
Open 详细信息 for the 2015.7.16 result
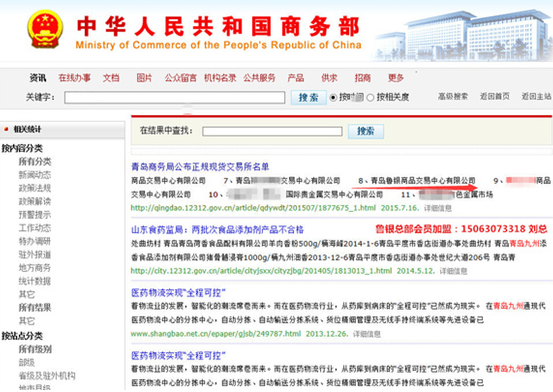coord(438,209)
